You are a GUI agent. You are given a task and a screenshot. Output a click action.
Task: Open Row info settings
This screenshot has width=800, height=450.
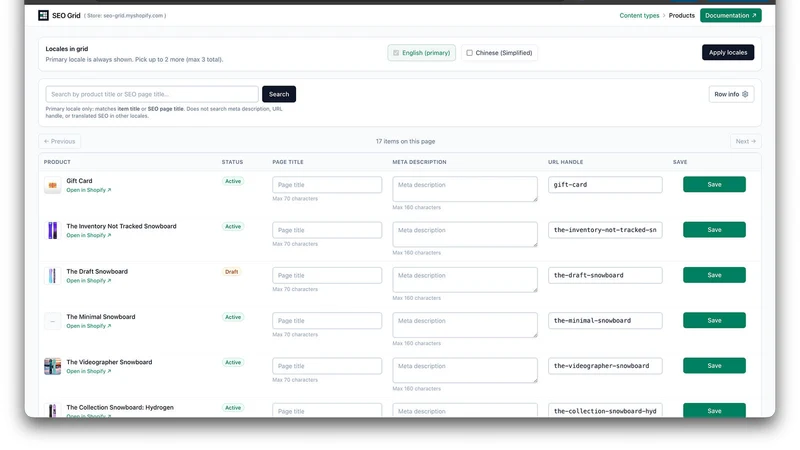pos(731,94)
